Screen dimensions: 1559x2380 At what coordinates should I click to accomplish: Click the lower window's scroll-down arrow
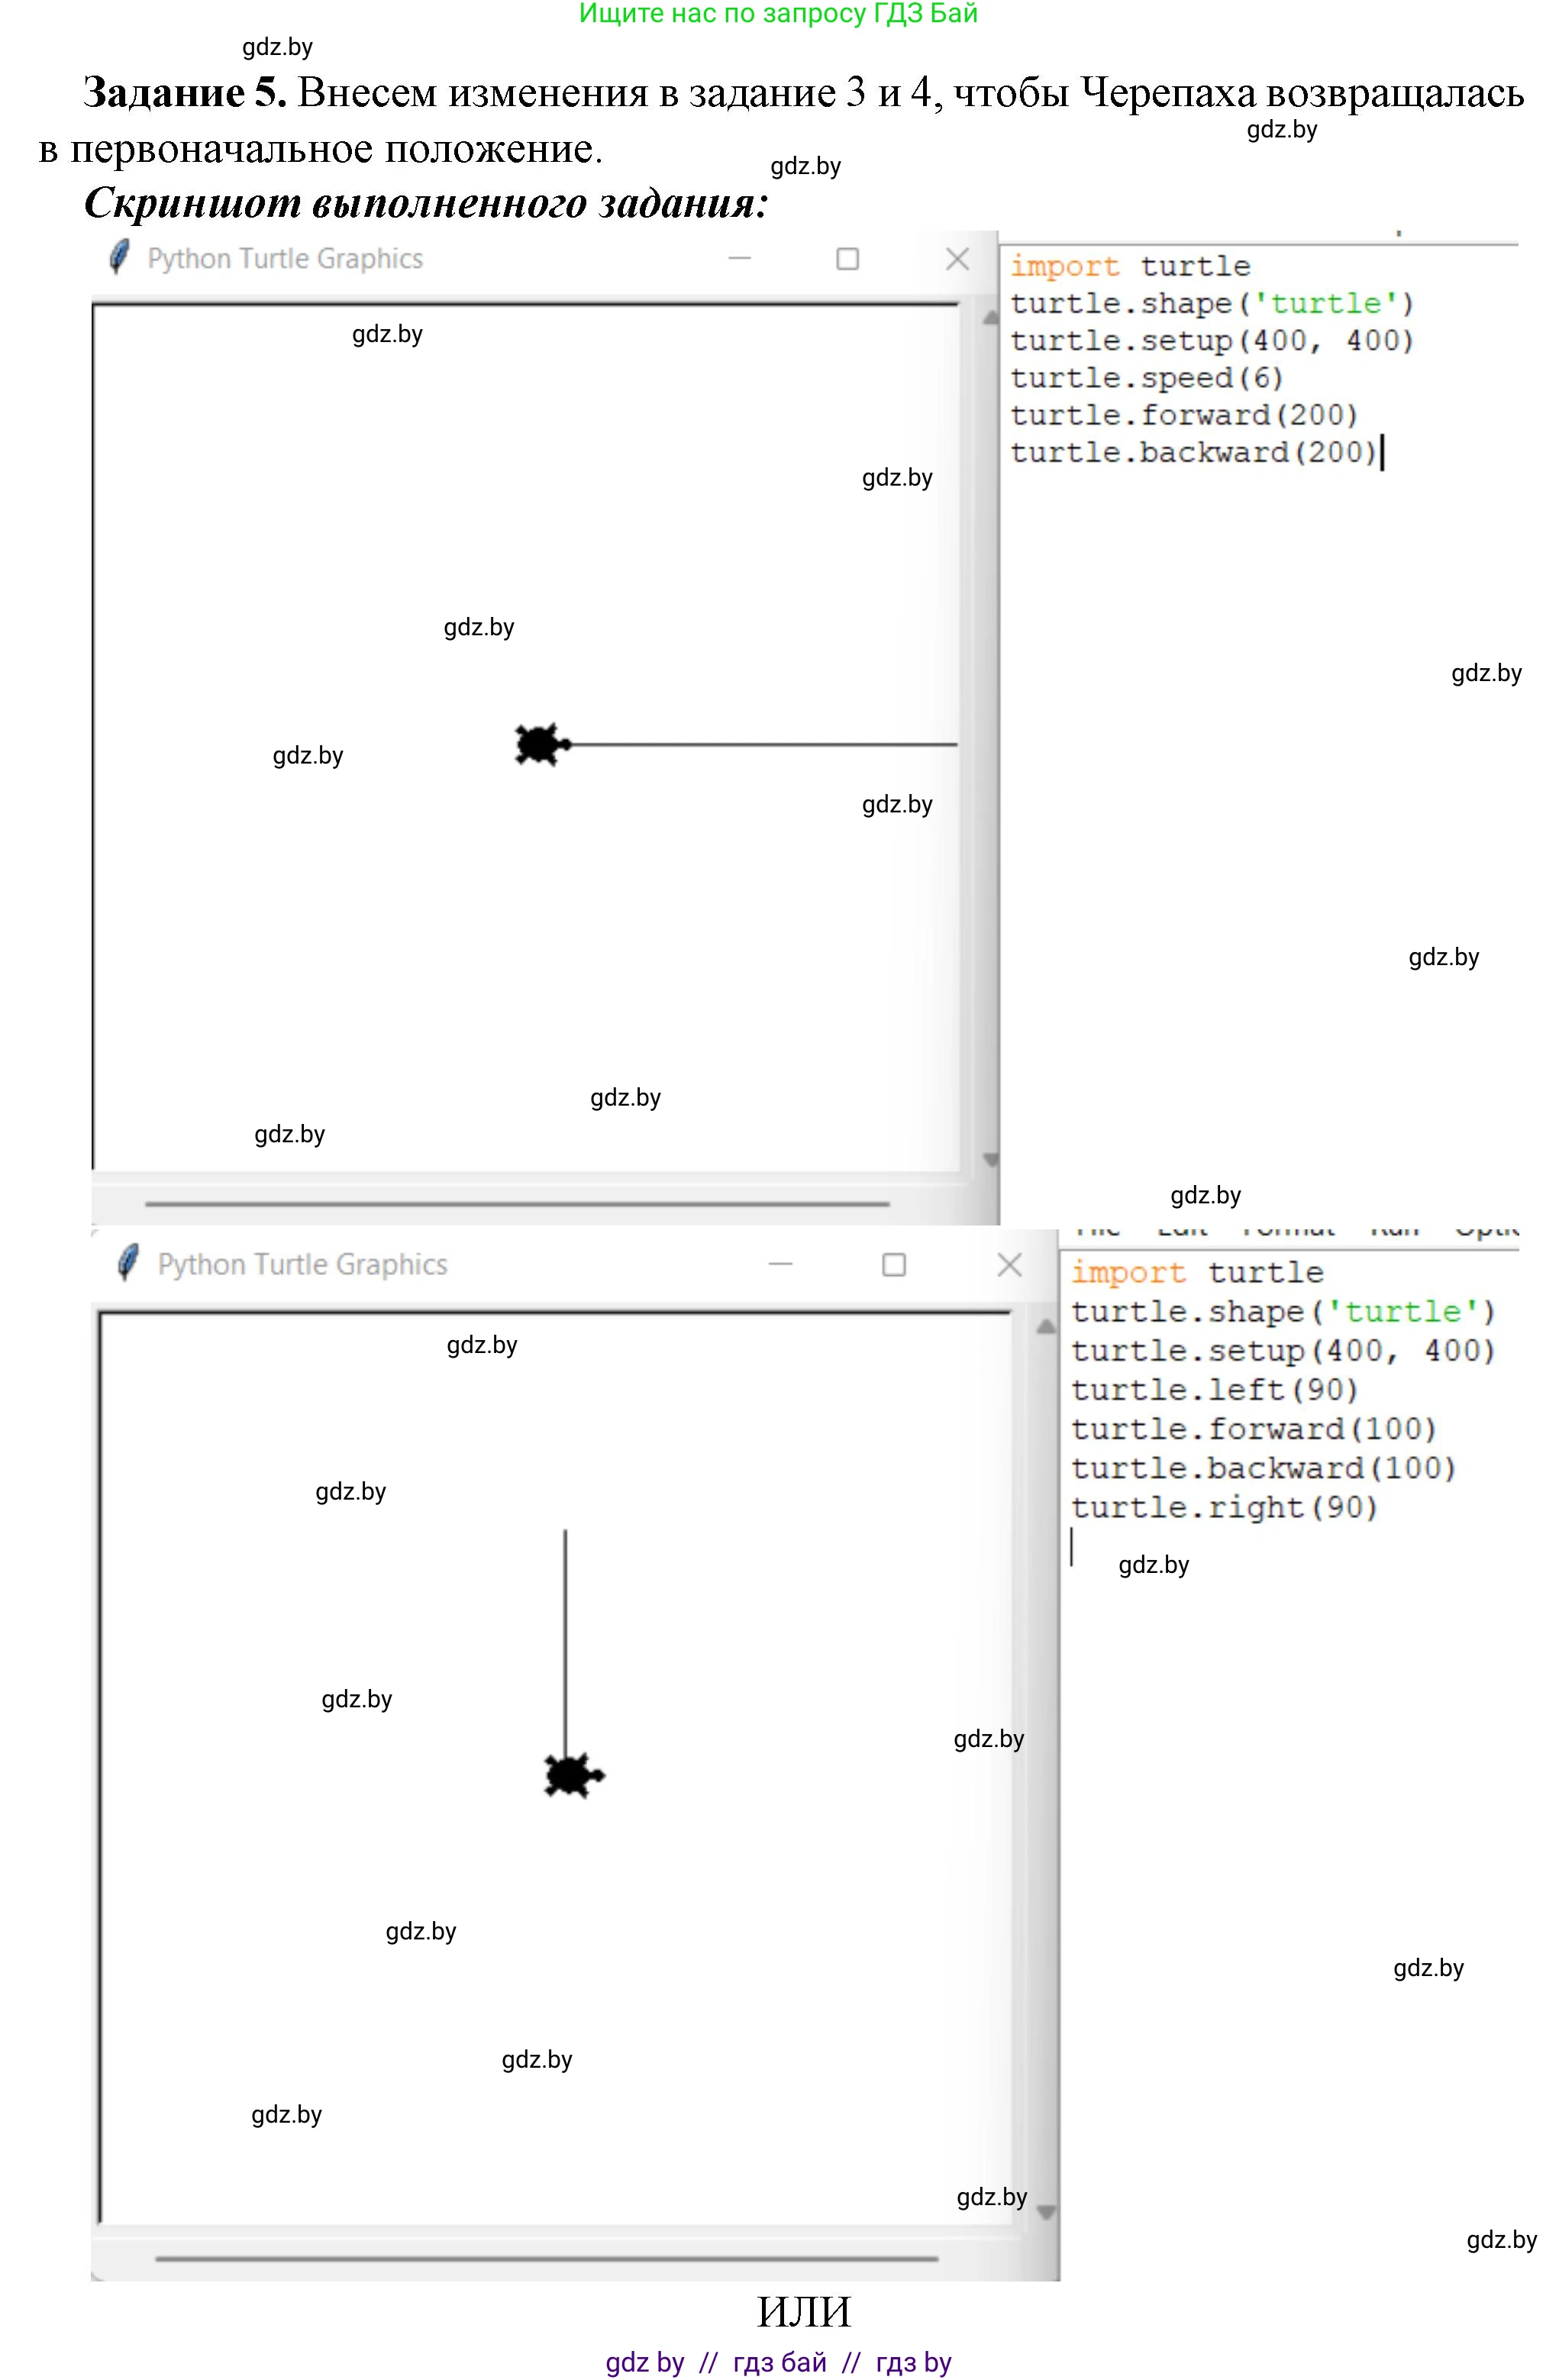(x=1045, y=2213)
